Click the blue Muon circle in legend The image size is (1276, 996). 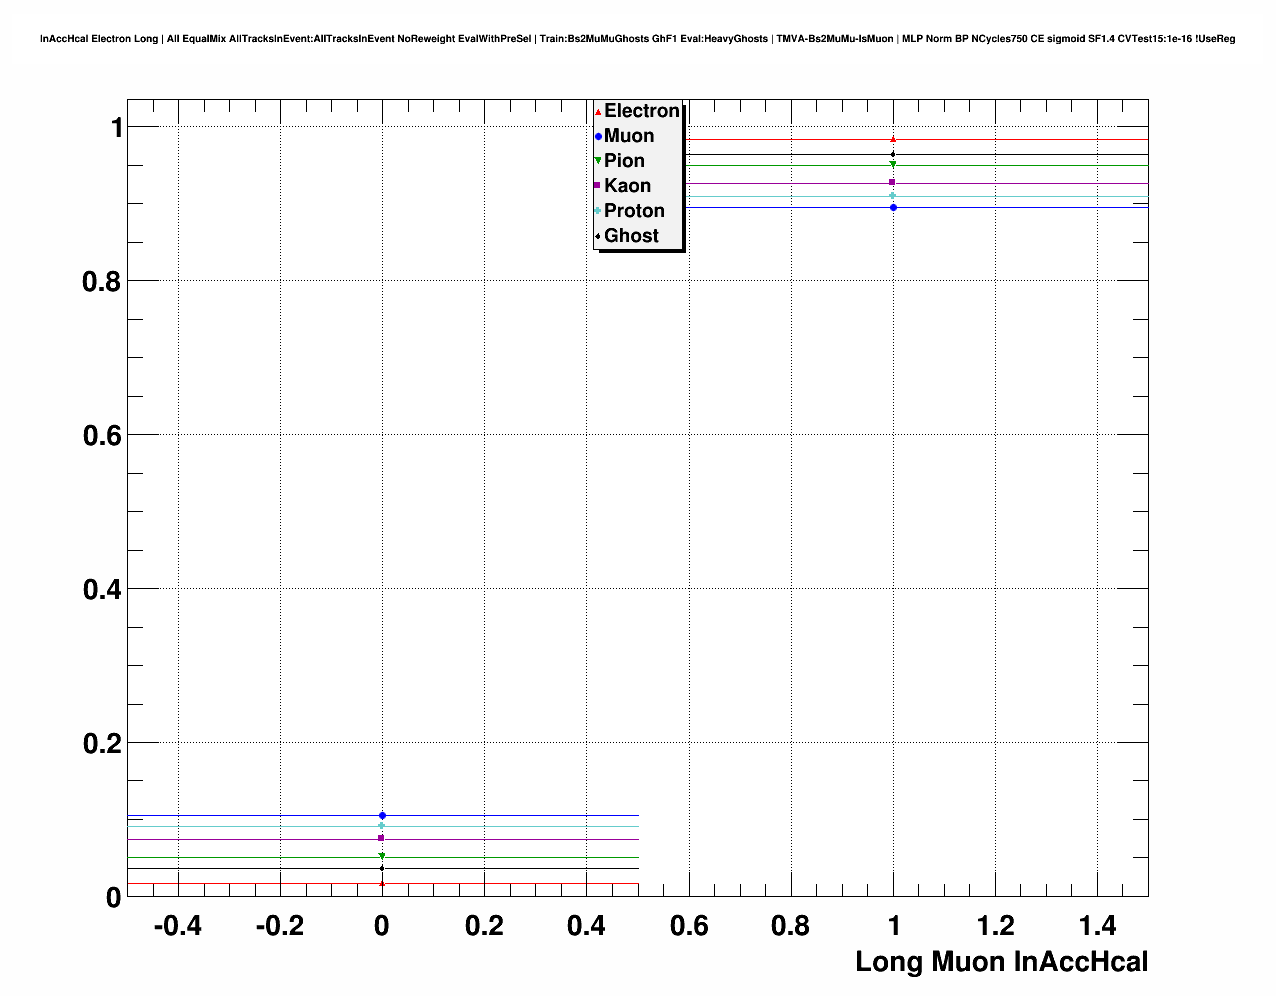pos(597,136)
